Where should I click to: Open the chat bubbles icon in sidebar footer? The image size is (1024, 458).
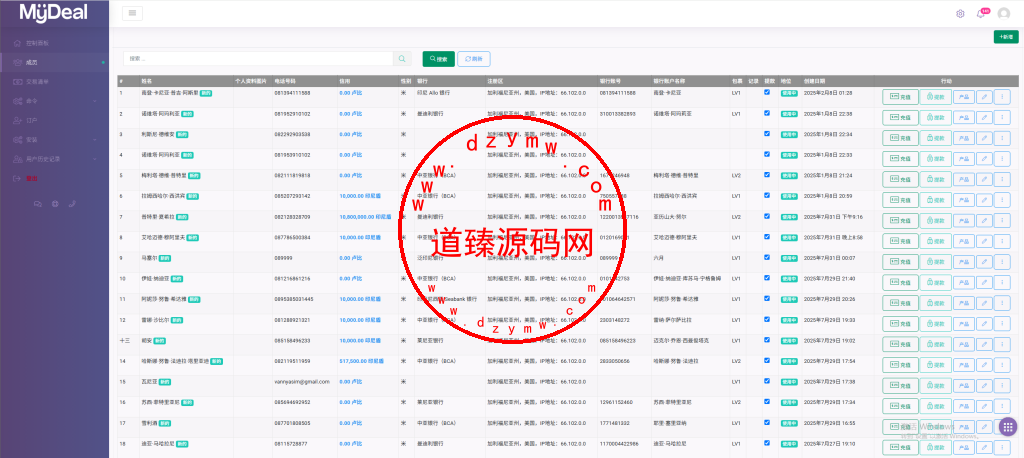pyautogui.click(x=38, y=204)
